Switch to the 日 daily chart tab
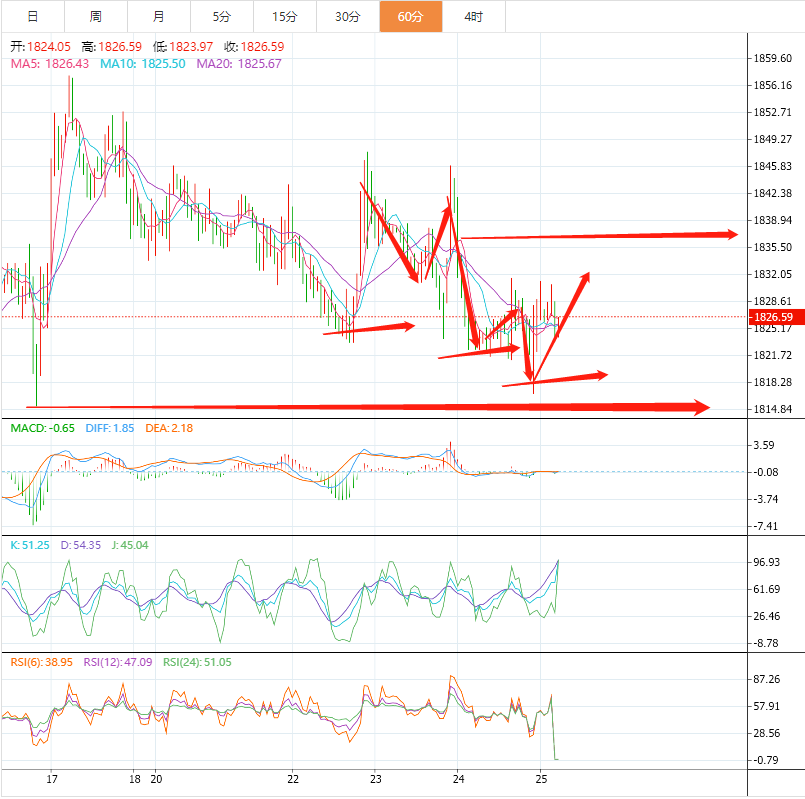 click(33, 16)
